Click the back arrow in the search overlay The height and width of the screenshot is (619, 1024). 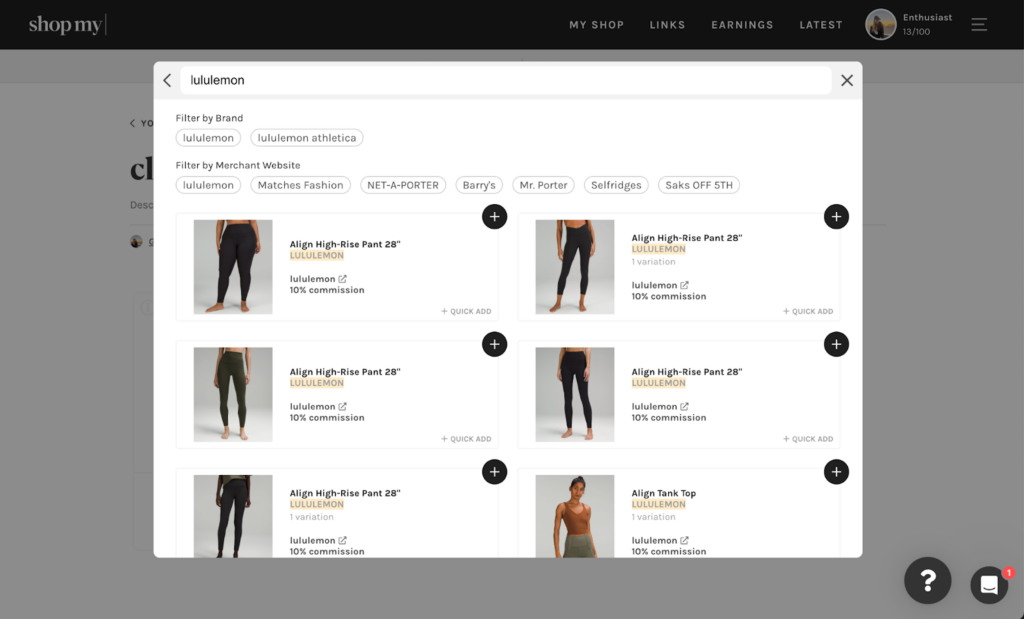[167, 80]
